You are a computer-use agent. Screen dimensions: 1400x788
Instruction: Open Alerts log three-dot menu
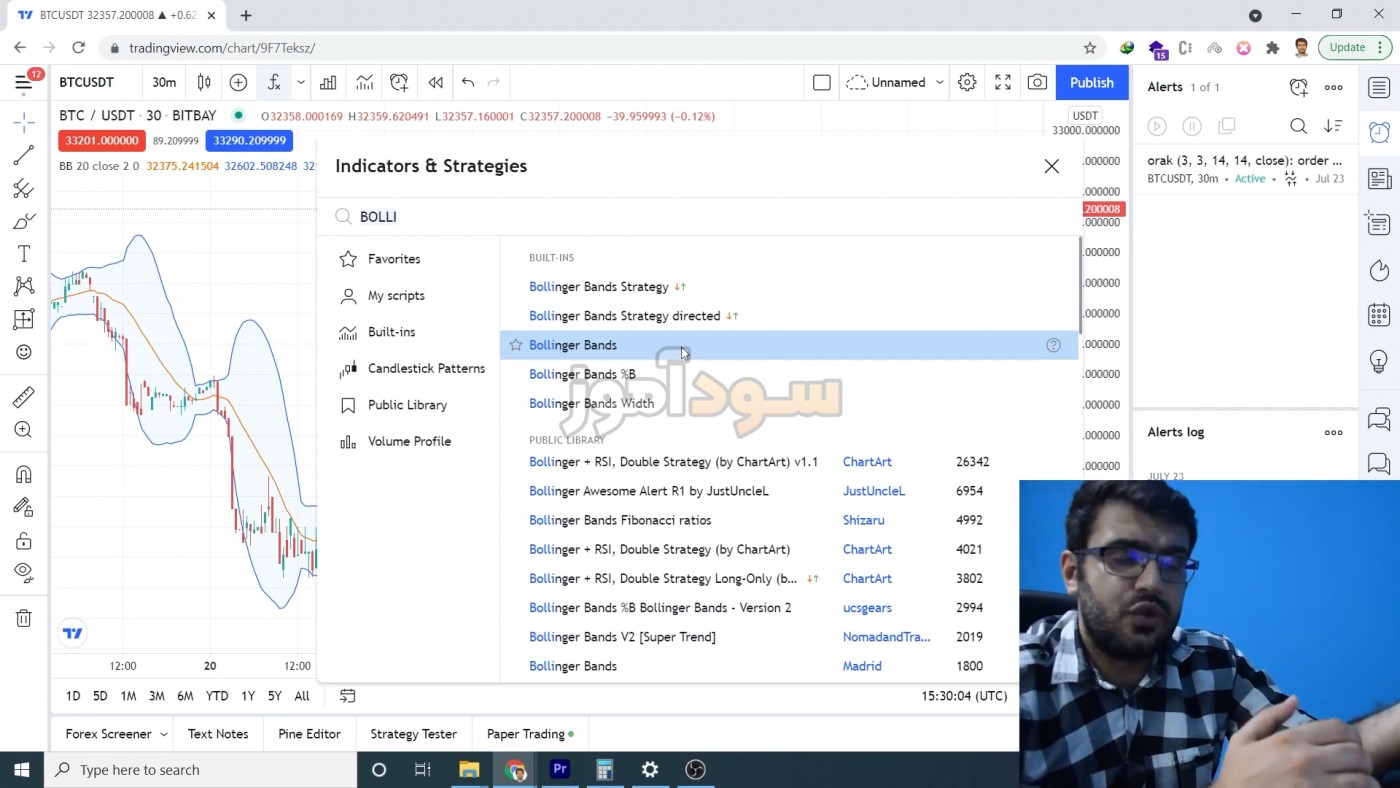1333,432
